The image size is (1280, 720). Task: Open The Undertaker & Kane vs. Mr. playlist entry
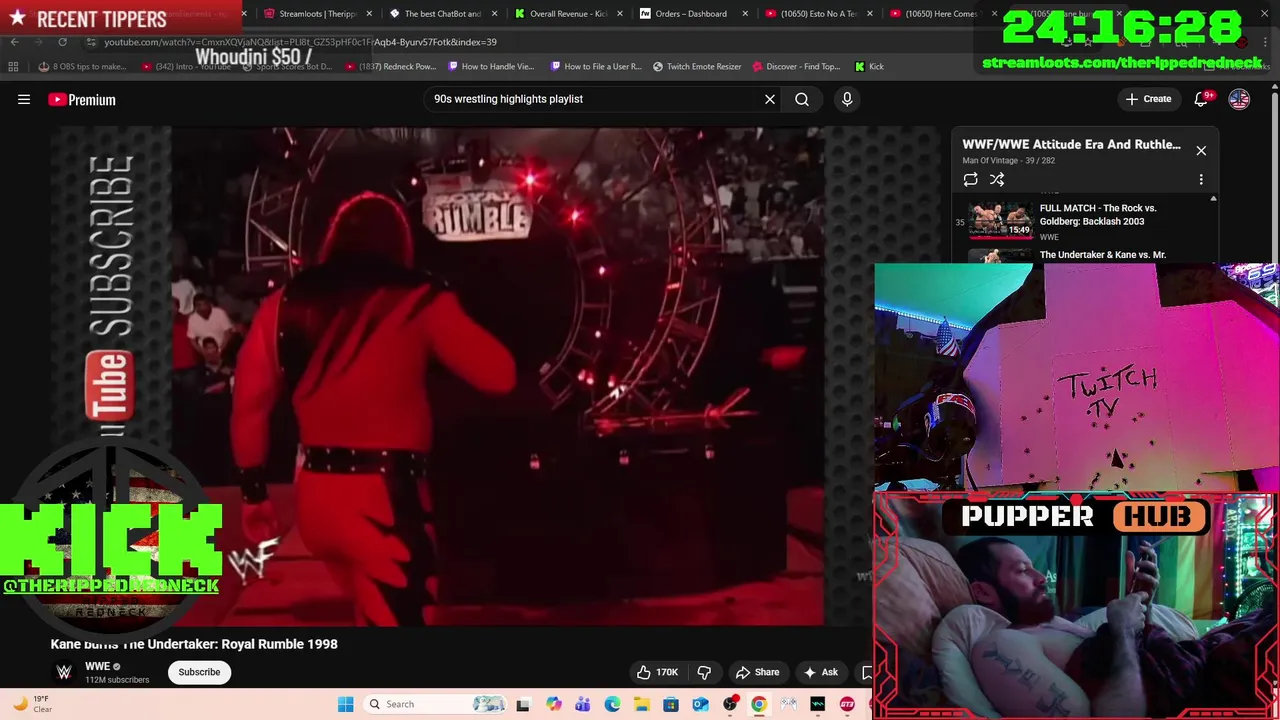(x=1103, y=255)
